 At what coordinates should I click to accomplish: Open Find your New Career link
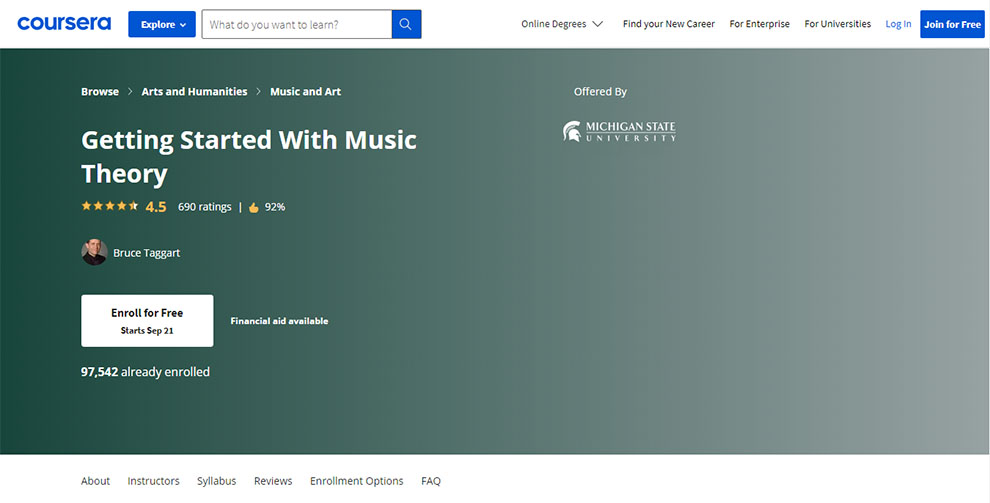coord(669,24)
